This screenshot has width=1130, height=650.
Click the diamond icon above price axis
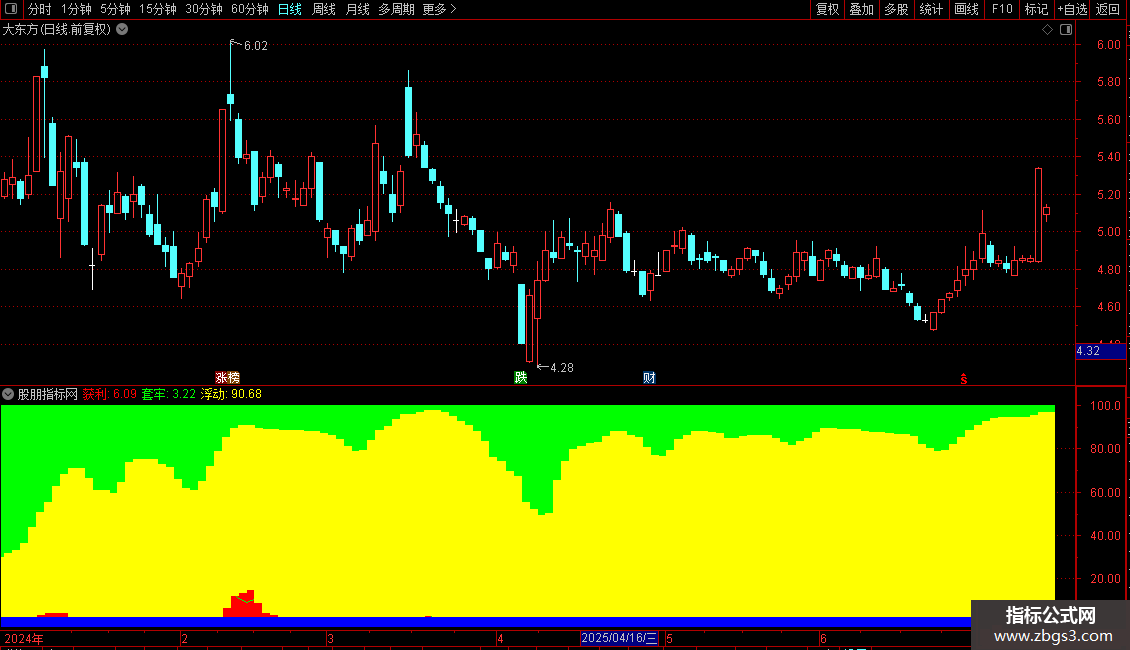pyautogui.click(x=1047, y=30)
